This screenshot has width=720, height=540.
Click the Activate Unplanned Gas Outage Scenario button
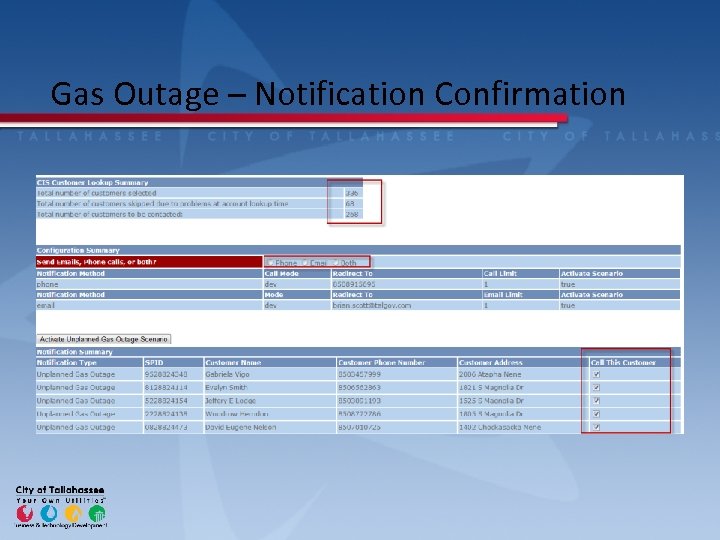(x=103, y=339)
